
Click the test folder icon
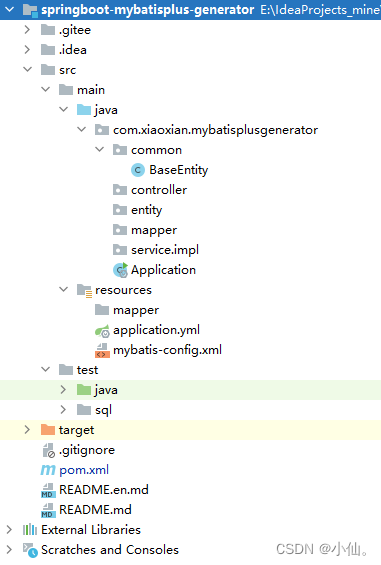click(x=66, y=369)
